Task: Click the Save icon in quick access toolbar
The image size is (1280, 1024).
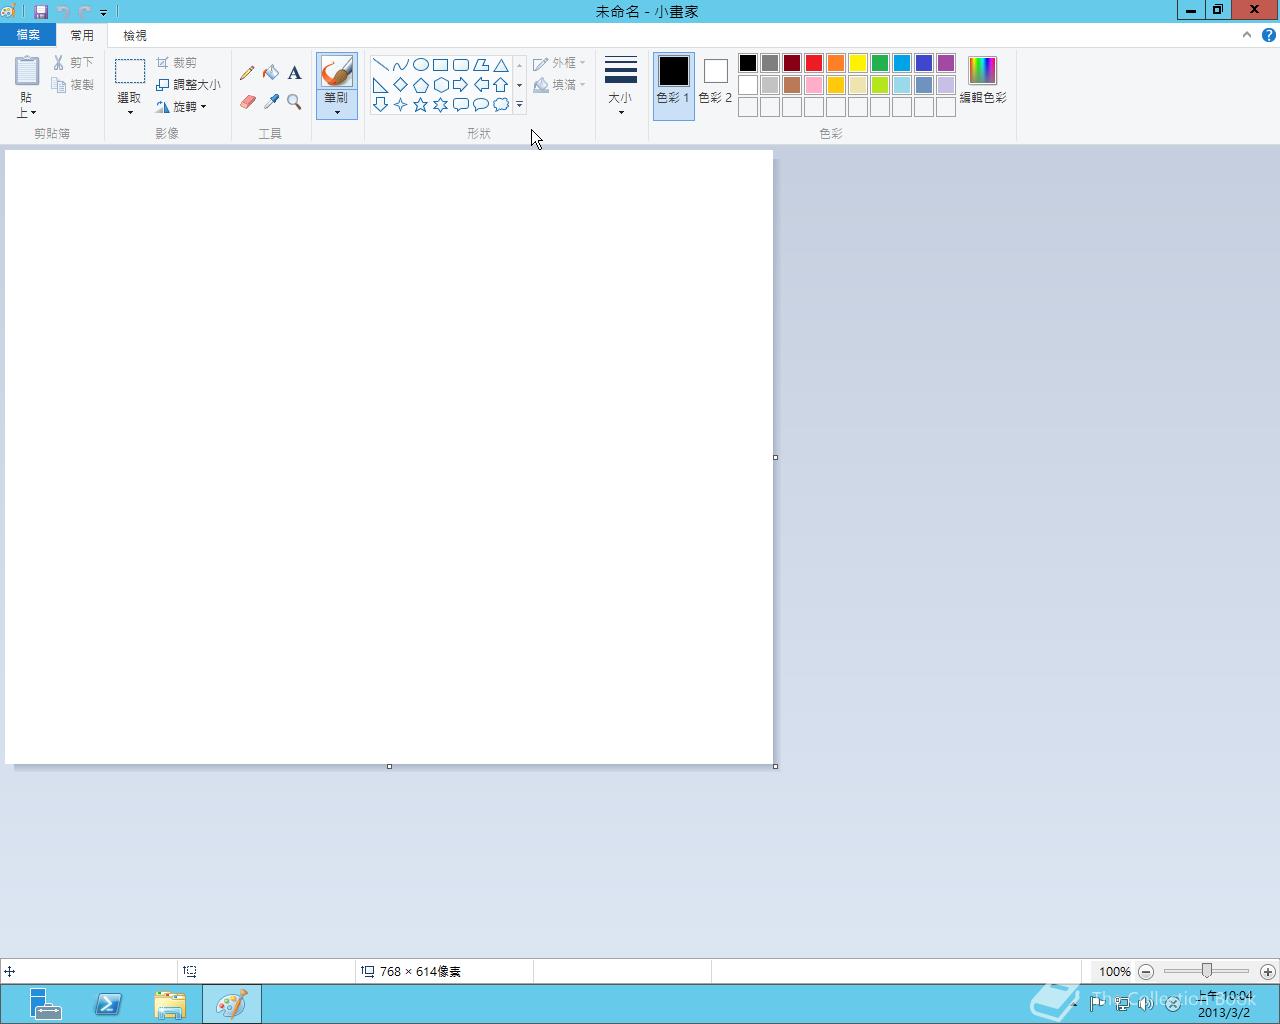Action: tap(41, 12)
